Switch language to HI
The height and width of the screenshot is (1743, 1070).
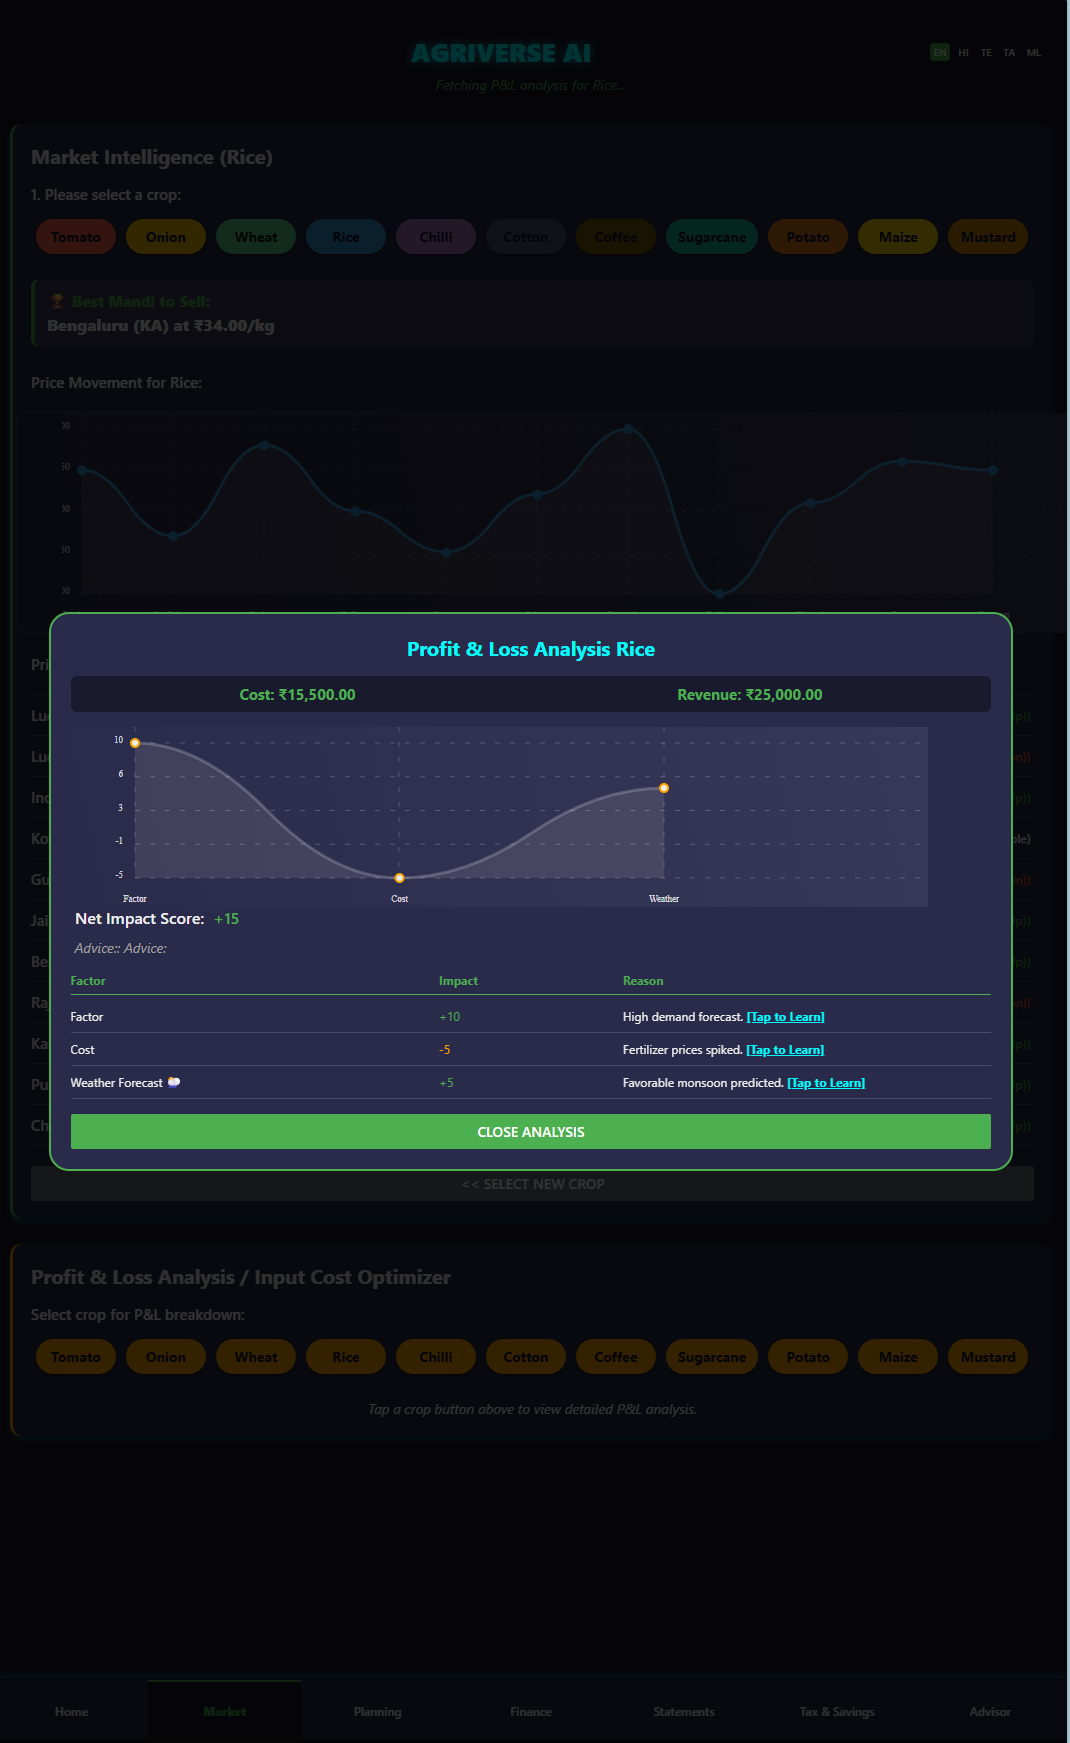coord(963,52)
